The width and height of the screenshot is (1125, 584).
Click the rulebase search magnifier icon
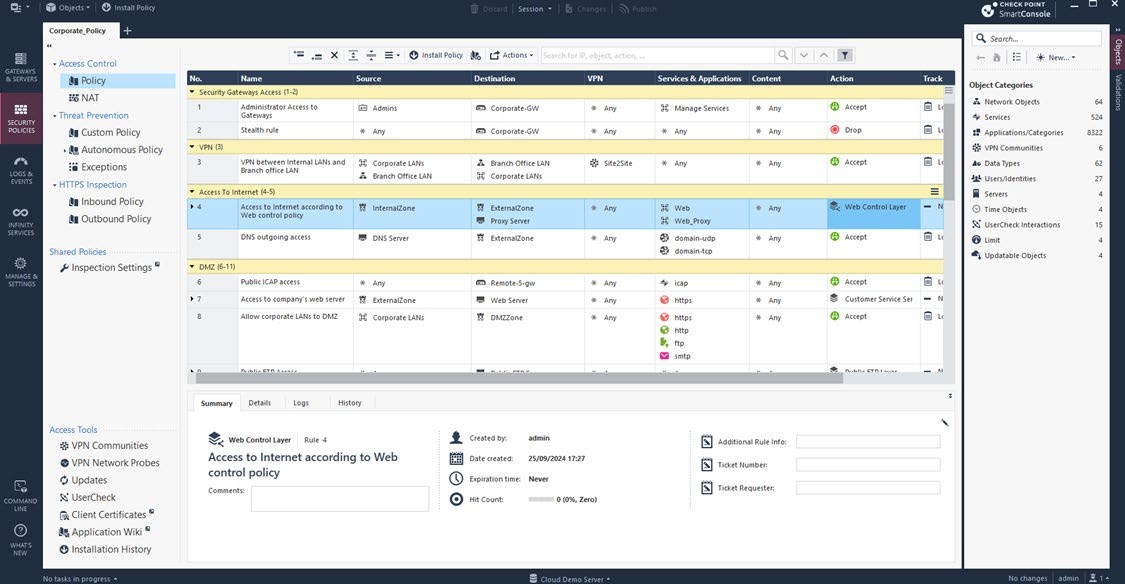point(783,55)
